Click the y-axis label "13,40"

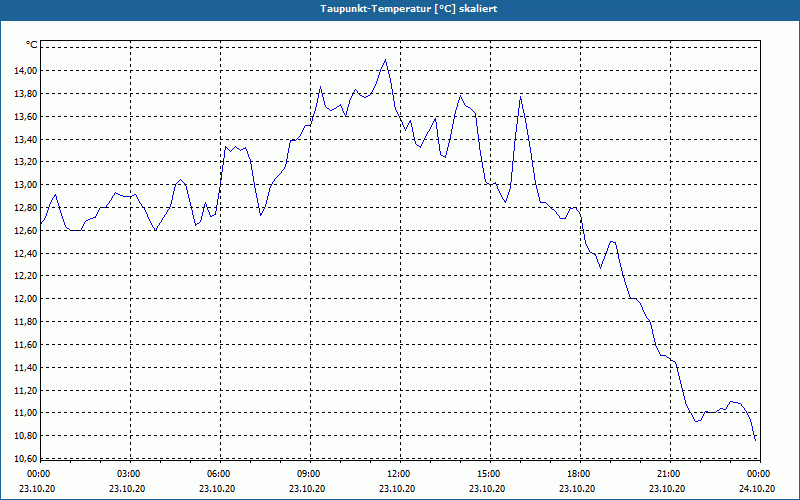pyautogui.click(x=26, y=139)
